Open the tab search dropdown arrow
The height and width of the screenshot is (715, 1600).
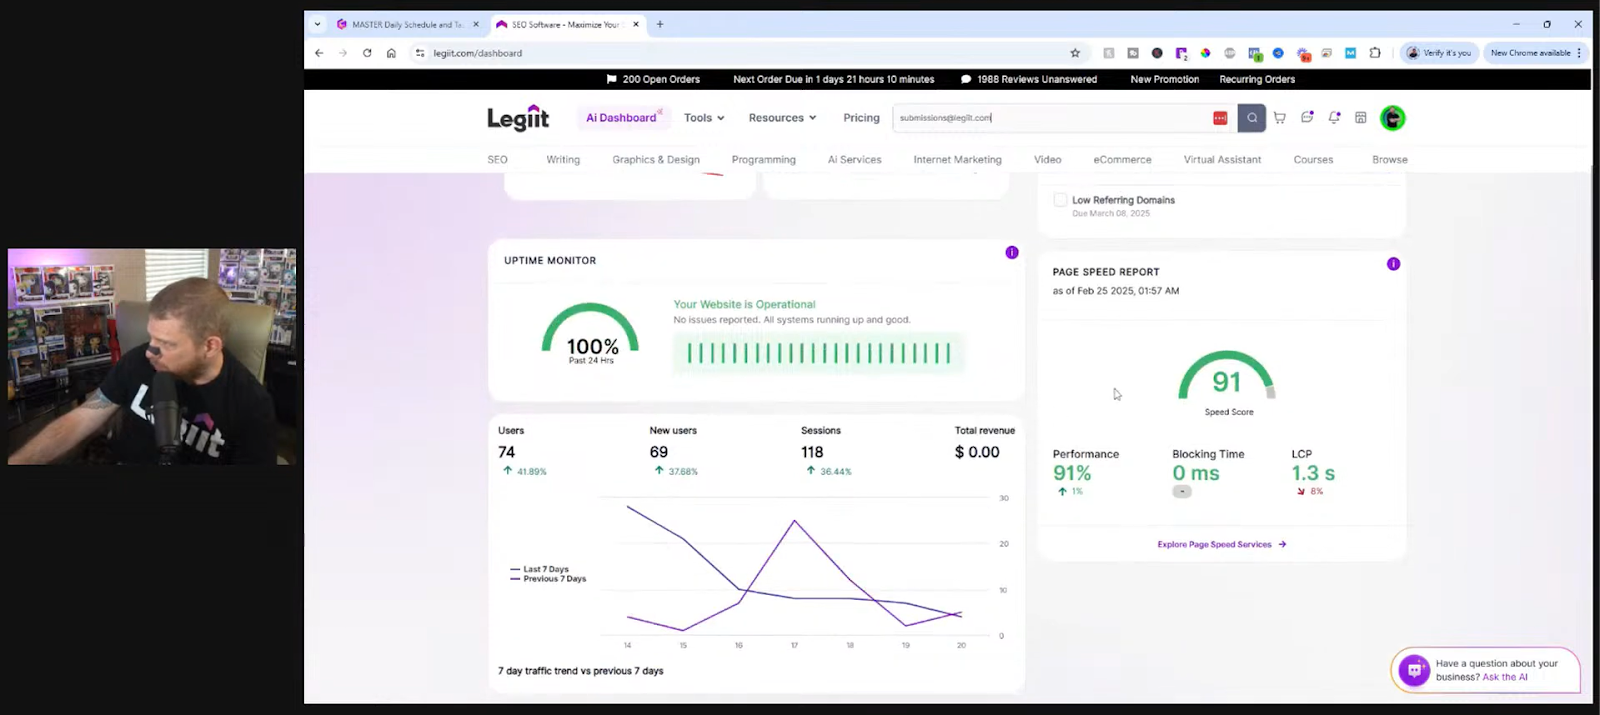tap(318, 24)
